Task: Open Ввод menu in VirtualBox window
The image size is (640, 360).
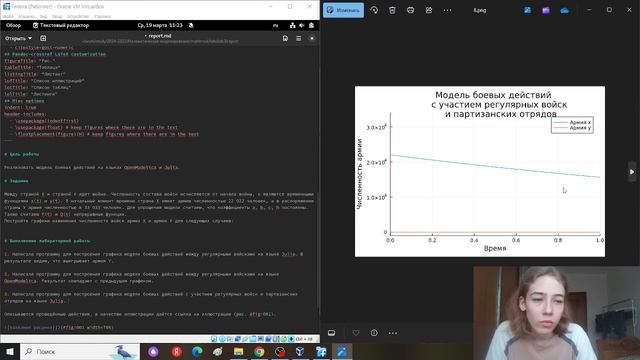Action: [x=57, y=17]
